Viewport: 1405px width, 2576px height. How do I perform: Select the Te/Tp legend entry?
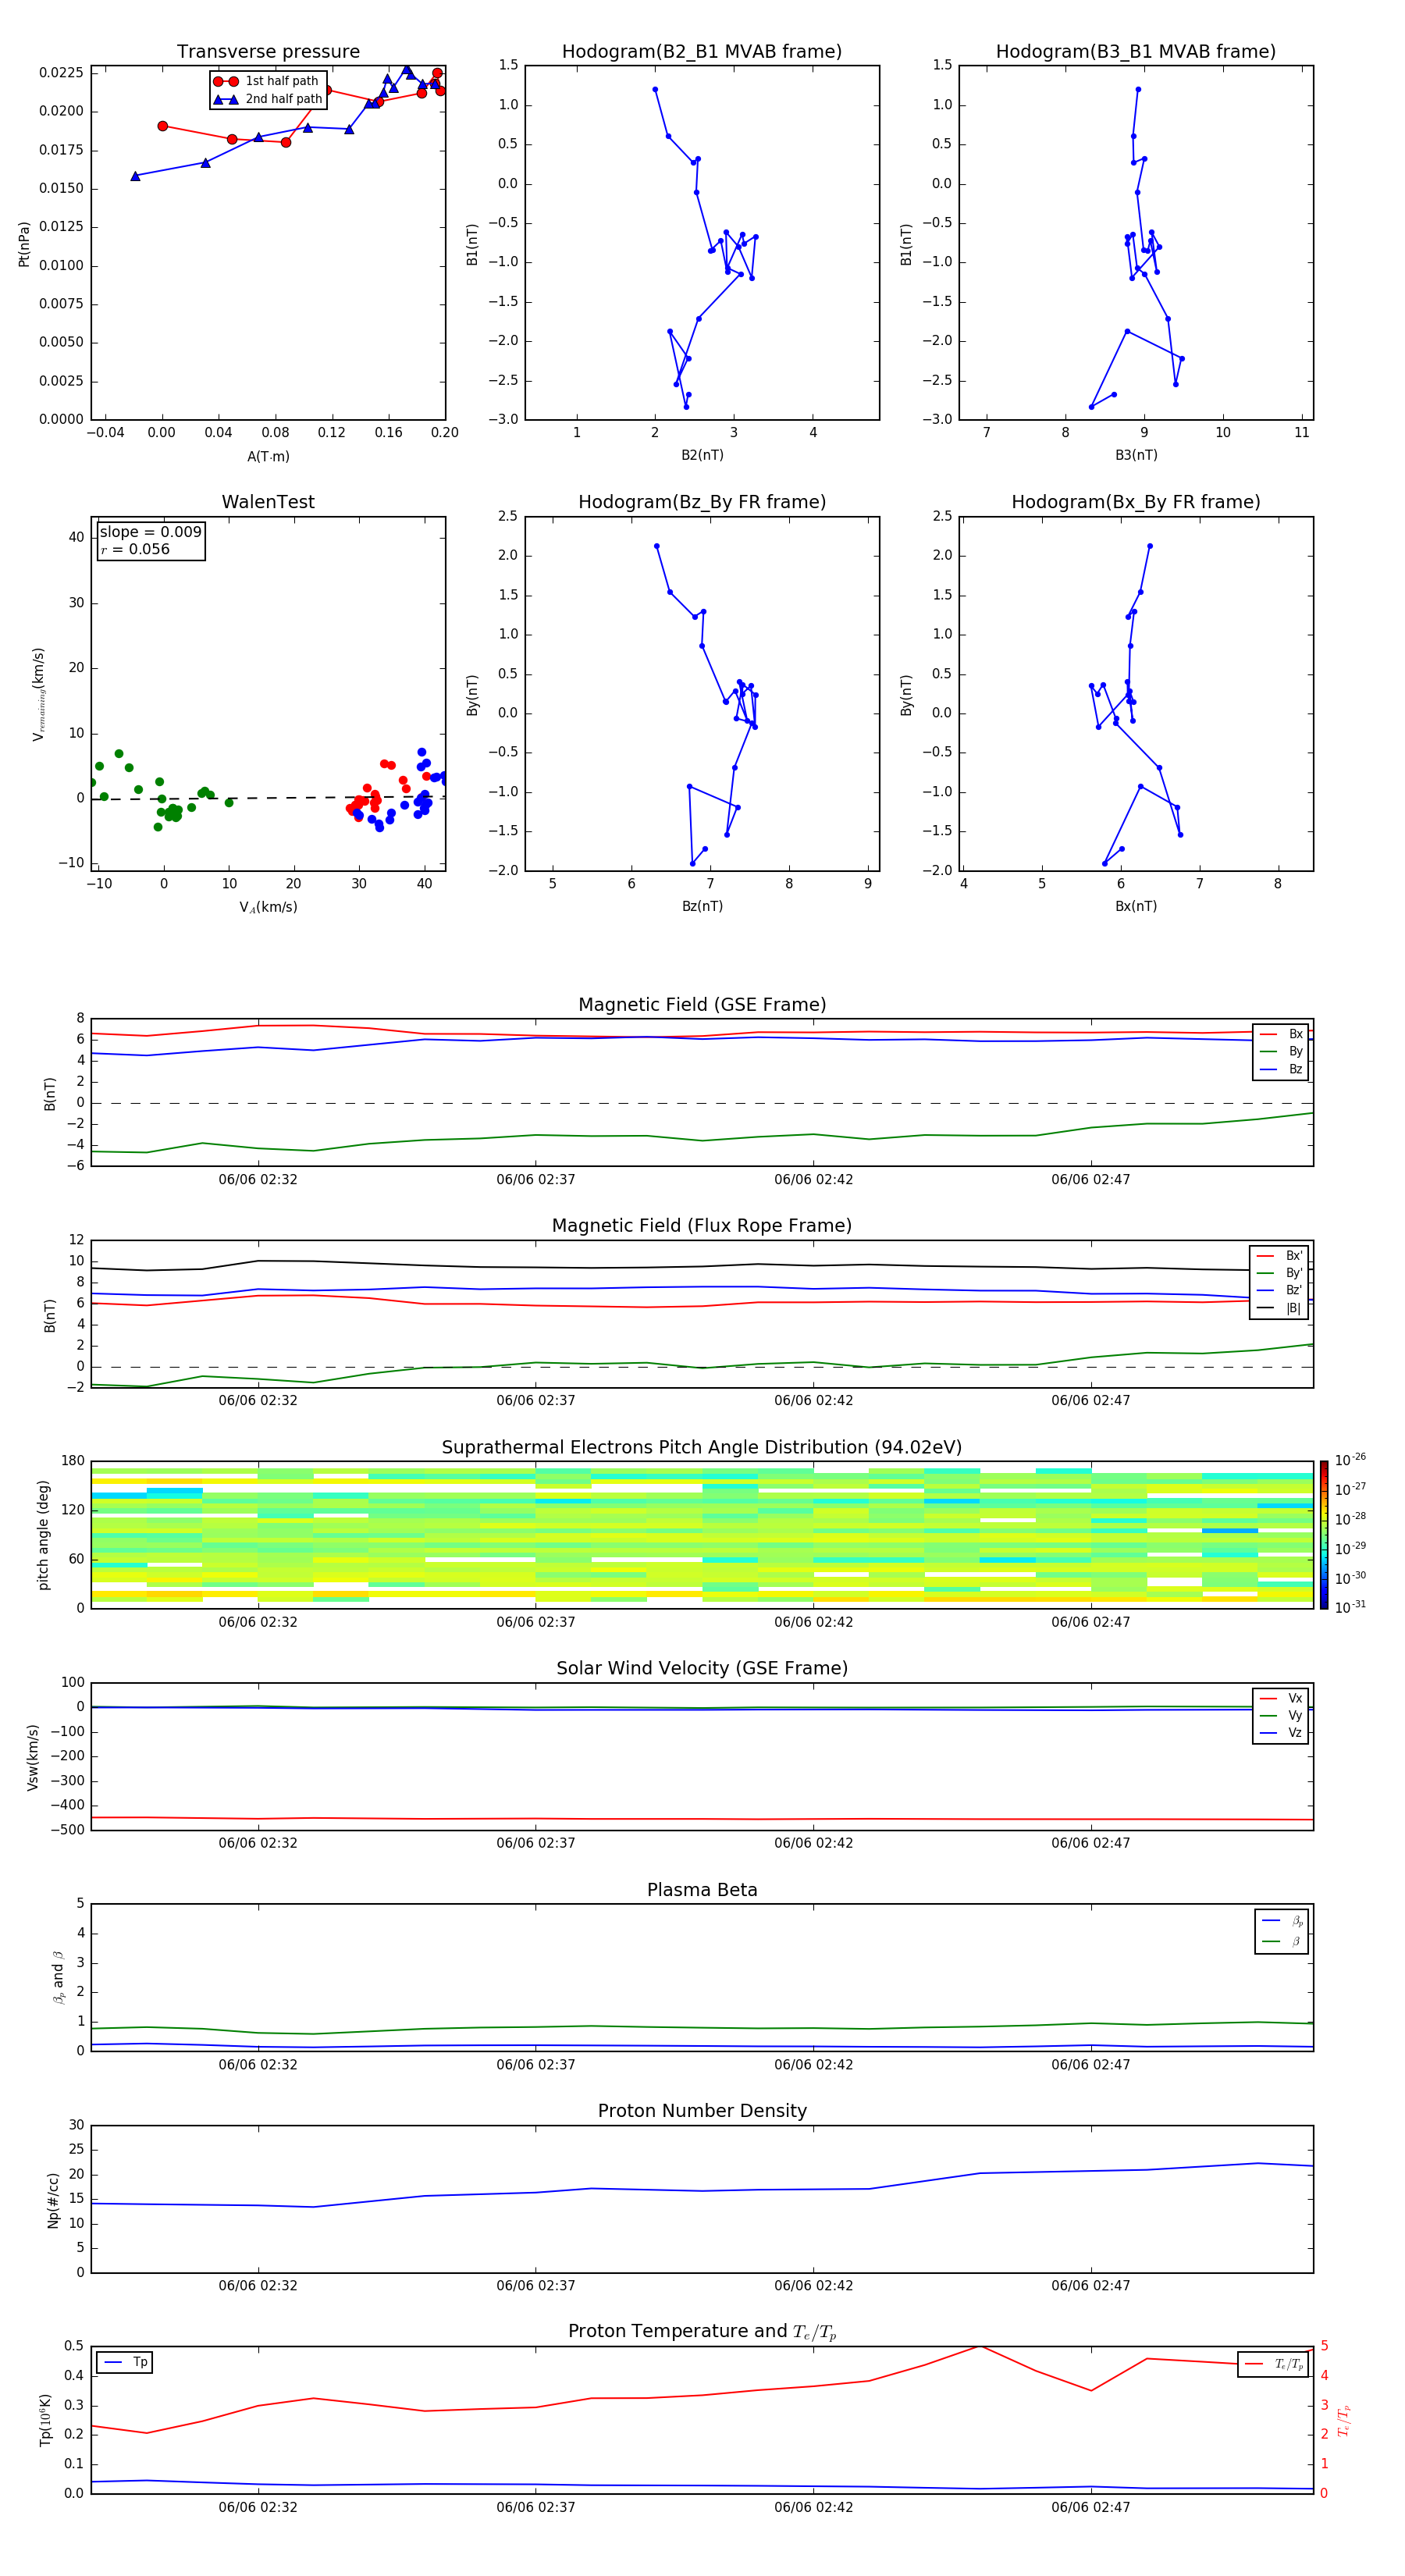pos(1274,2364)
